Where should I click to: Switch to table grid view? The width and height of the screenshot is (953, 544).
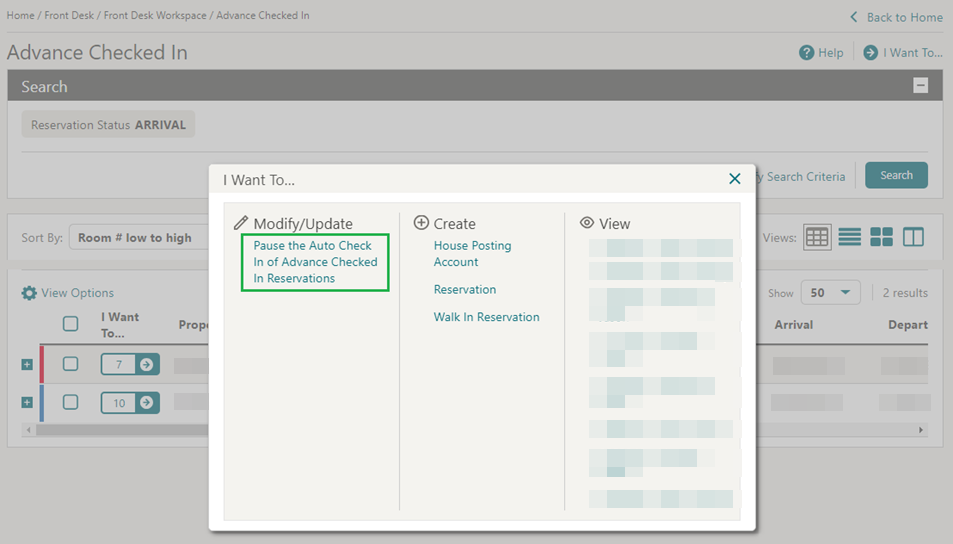point(817,237)
